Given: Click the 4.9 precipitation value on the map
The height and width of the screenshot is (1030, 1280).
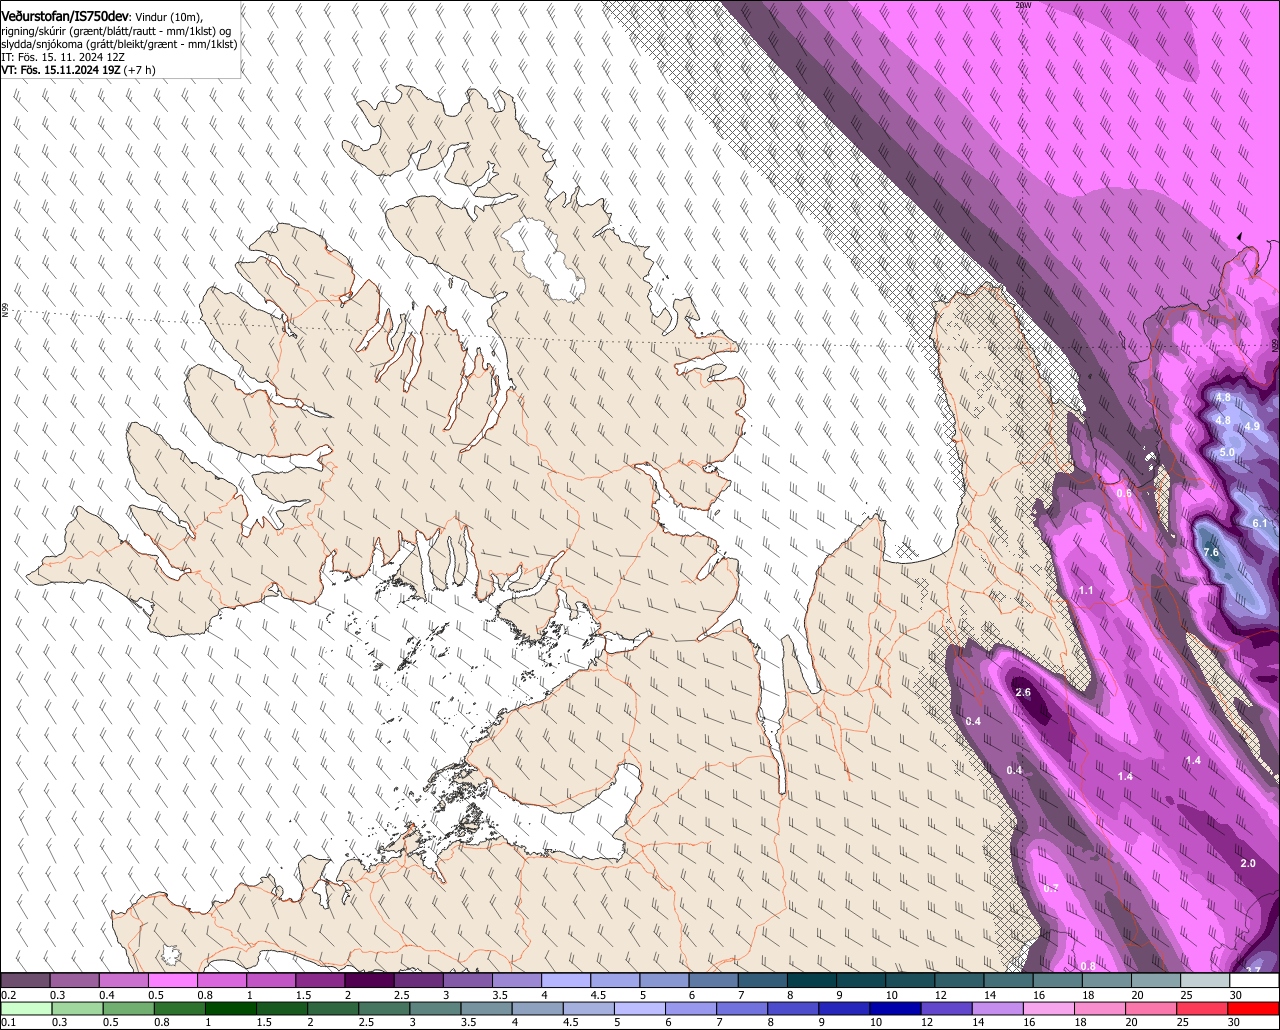Looking at the screenshot, I should click(1252, 426).
